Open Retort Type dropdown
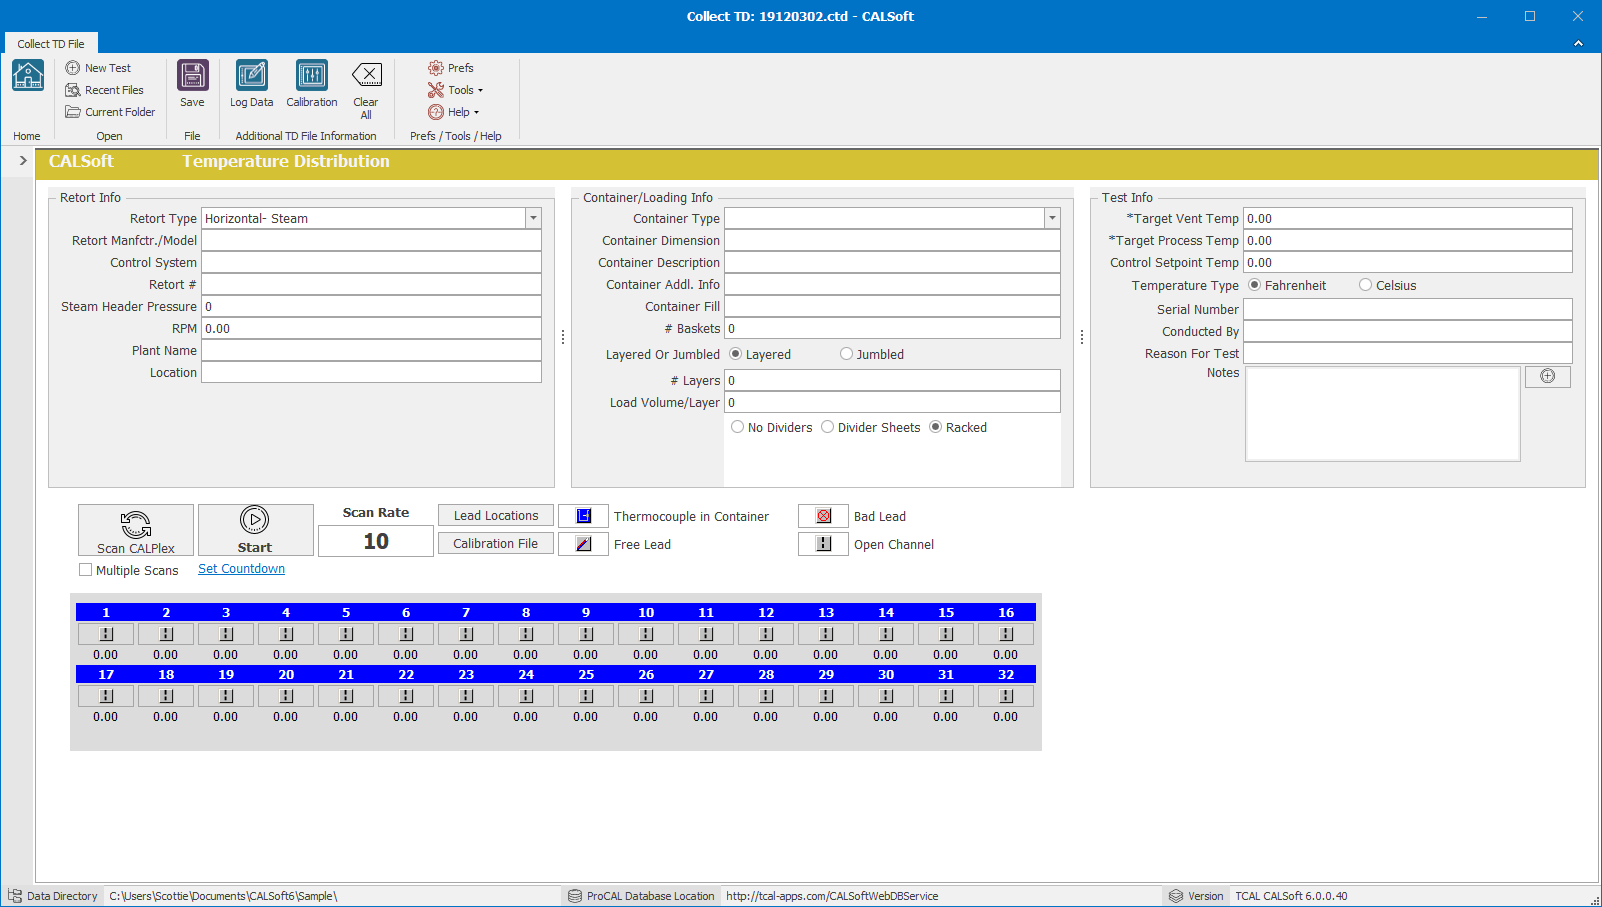 pos(533,218)
